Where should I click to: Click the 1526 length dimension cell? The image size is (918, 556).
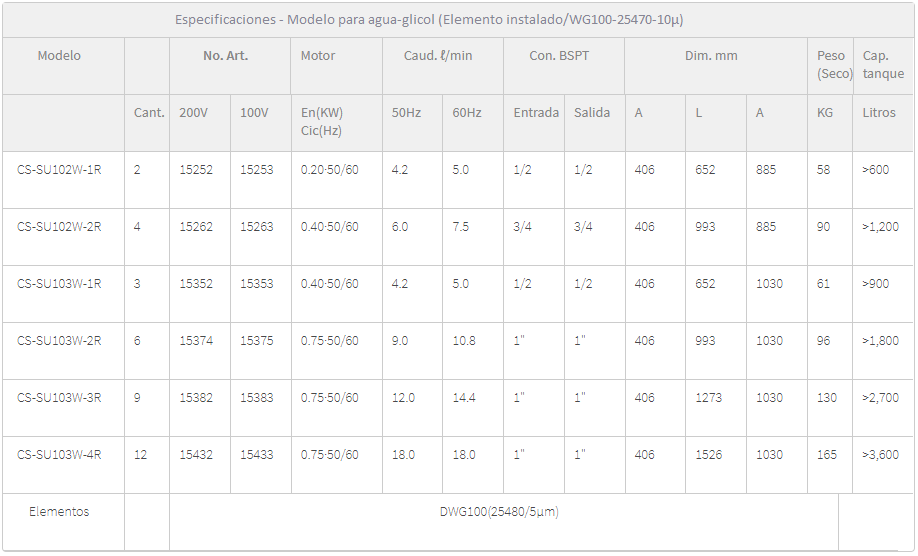(706, 455)
